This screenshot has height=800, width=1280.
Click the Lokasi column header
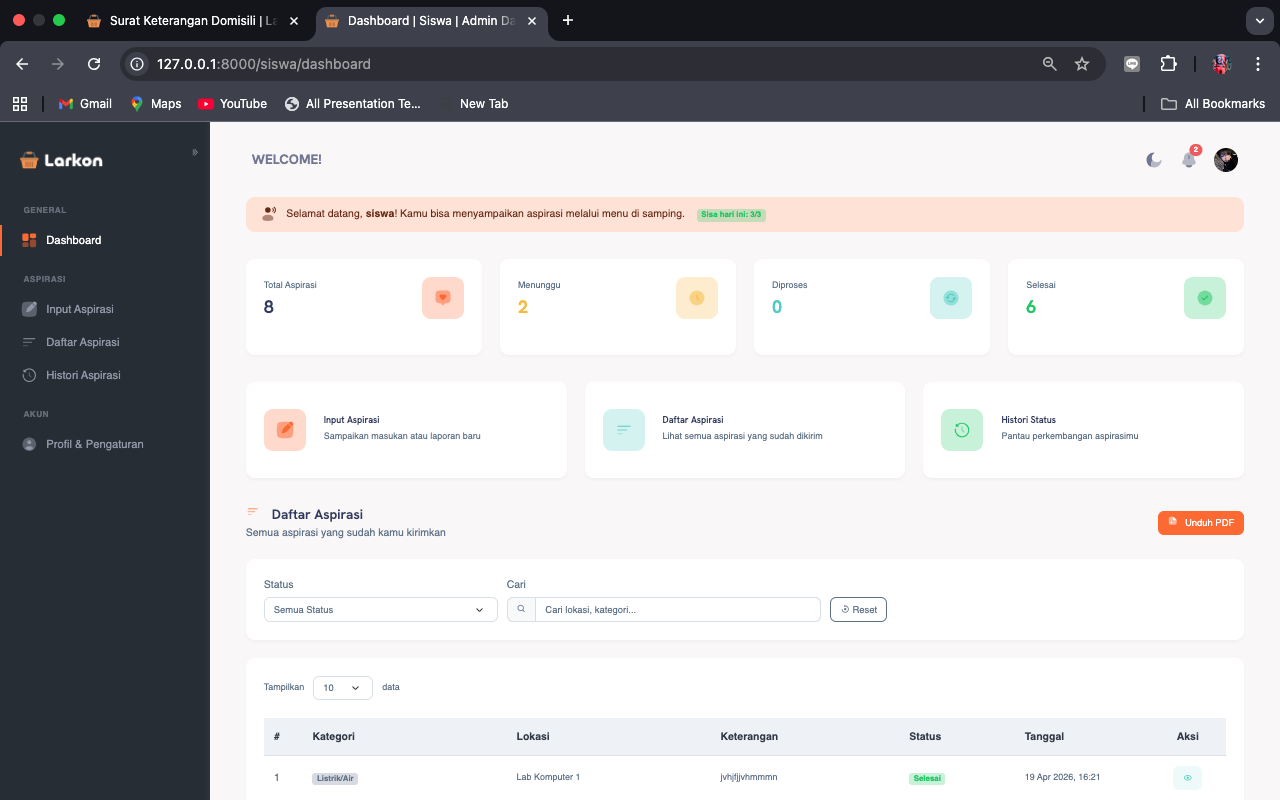click(533, 736)
